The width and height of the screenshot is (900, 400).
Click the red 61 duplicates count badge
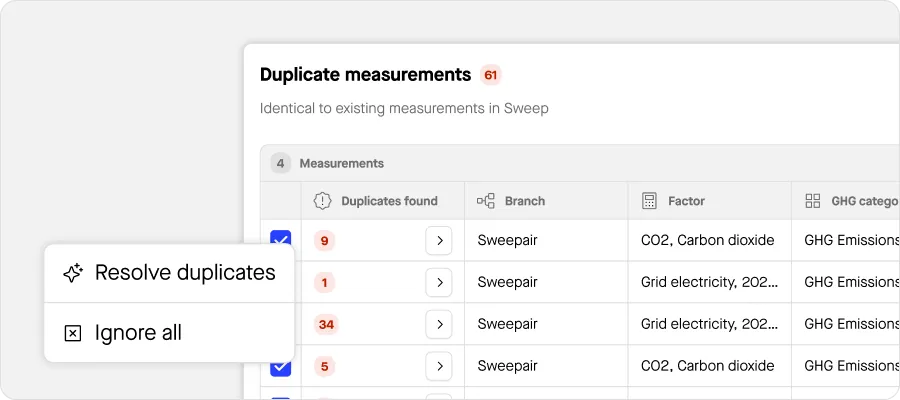tap(490, 75)
